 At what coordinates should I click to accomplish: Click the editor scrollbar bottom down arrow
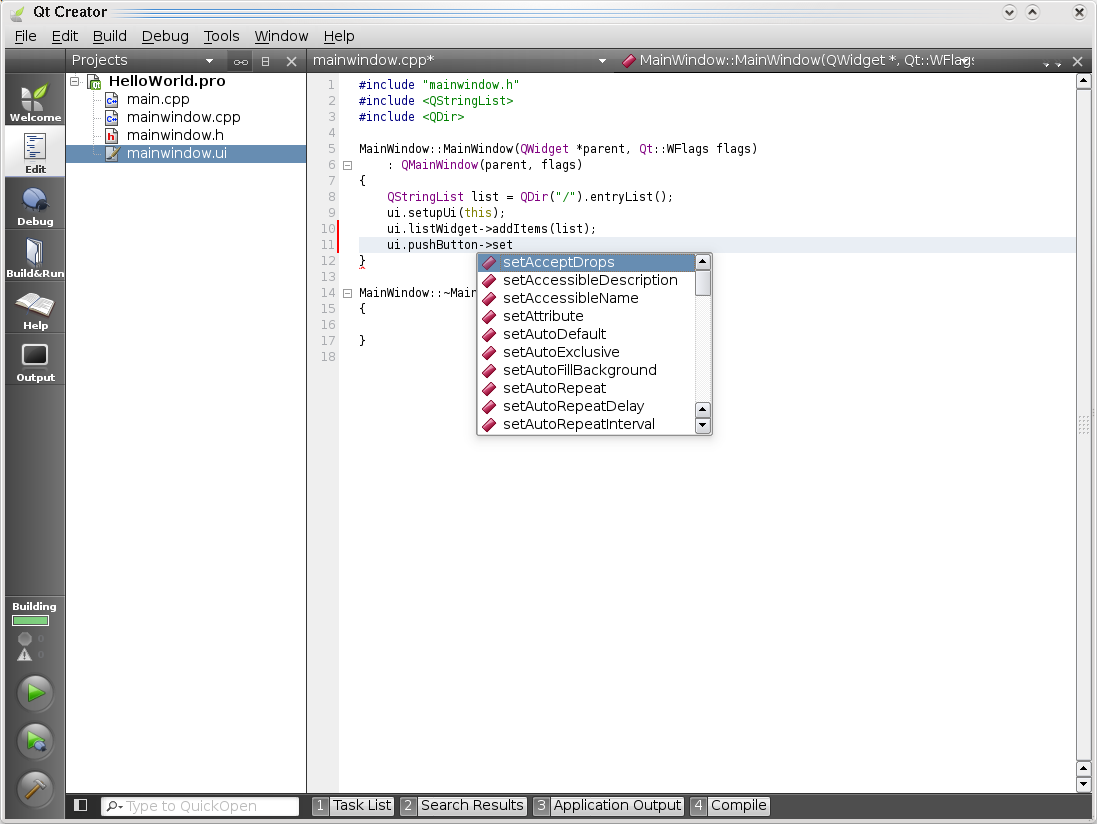tap(1083, 784)
